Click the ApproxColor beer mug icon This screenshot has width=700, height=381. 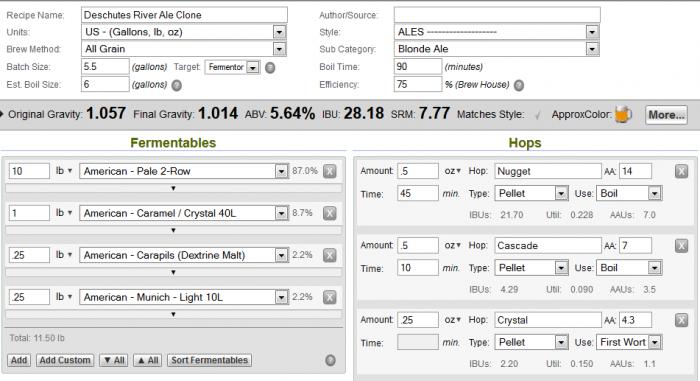point(623,115)
